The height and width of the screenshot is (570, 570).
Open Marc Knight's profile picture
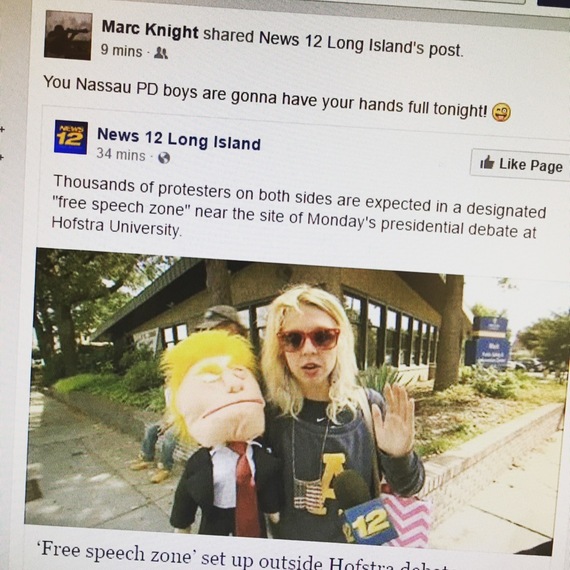coord(68,35)
